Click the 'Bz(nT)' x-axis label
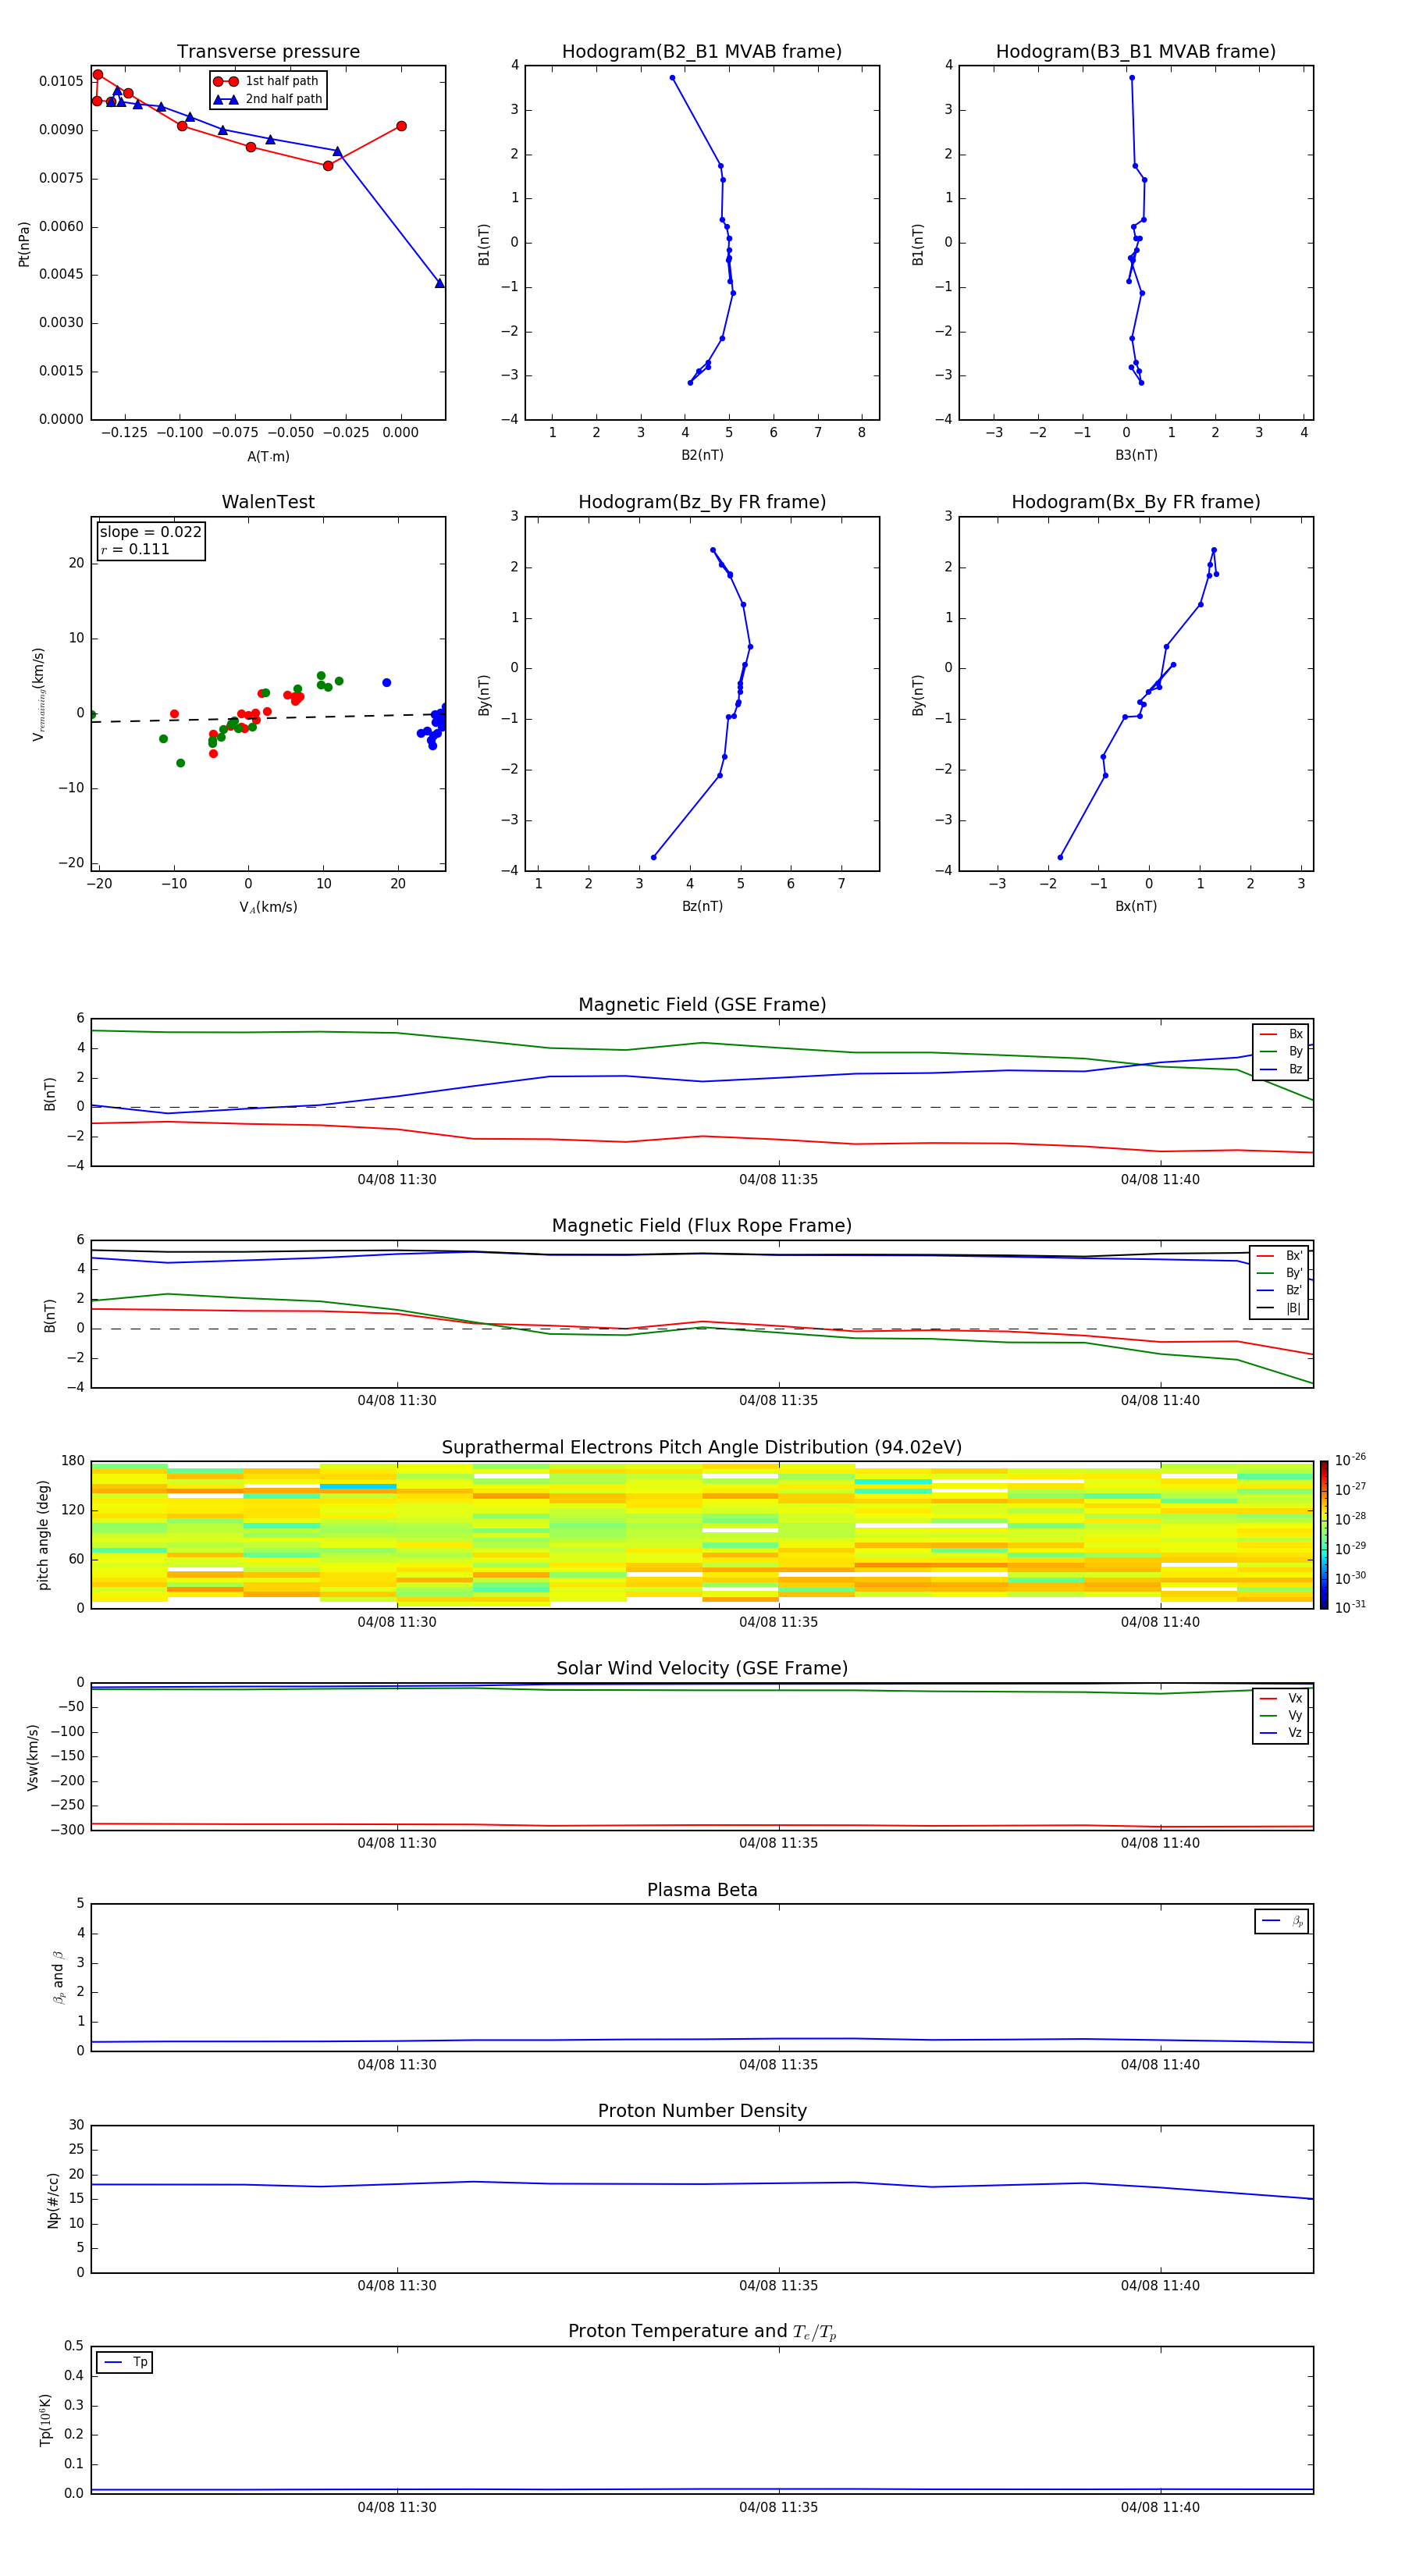 point(702,906)
